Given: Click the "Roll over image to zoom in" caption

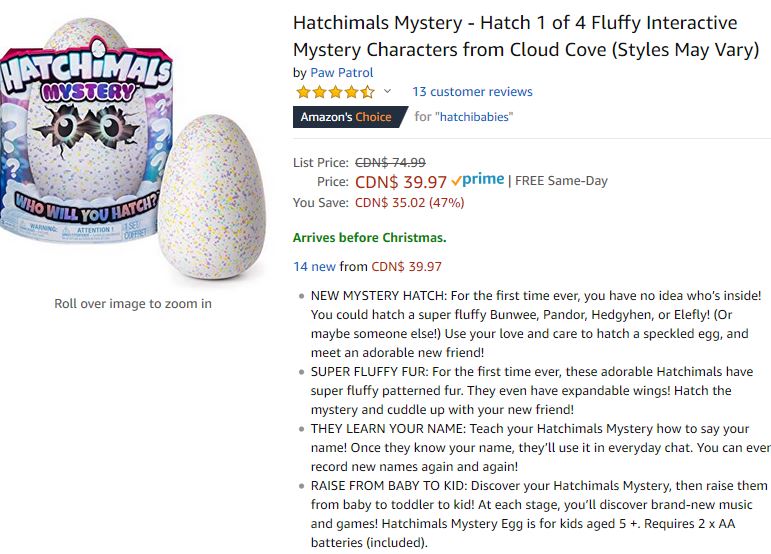Looking at the screenshot, I should click(133, 304).
